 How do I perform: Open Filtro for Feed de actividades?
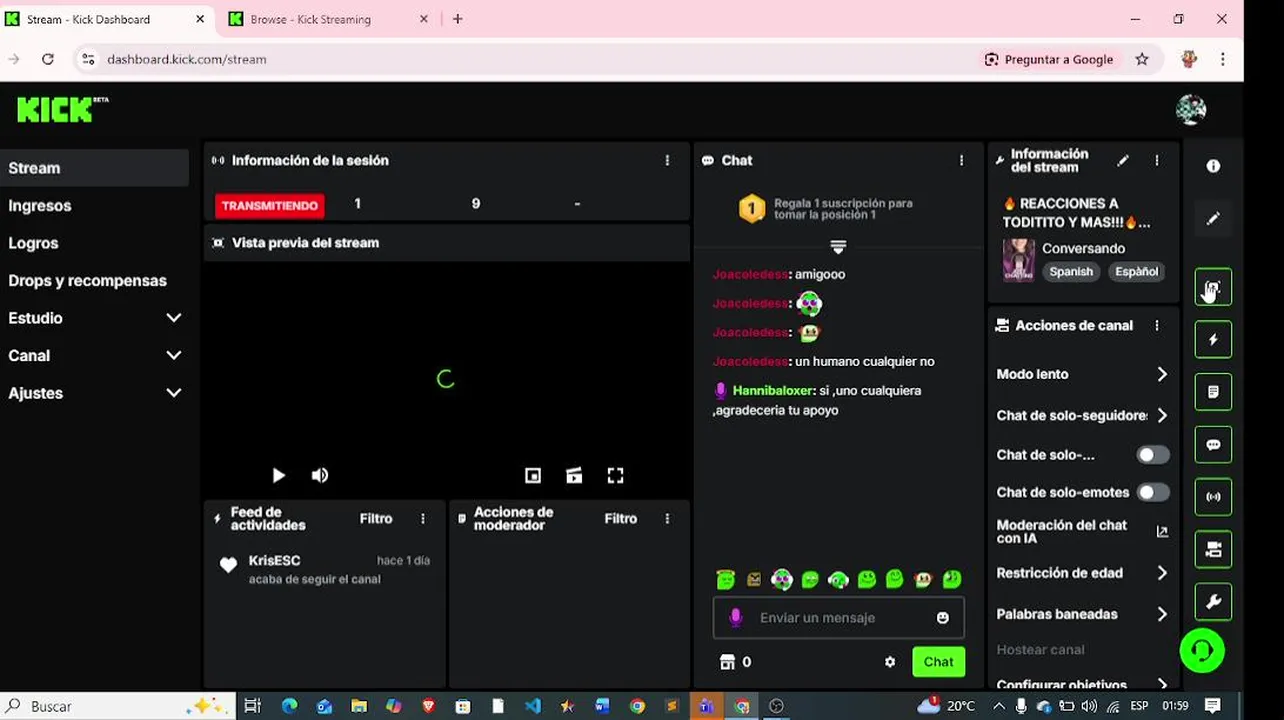click(376, 519)
